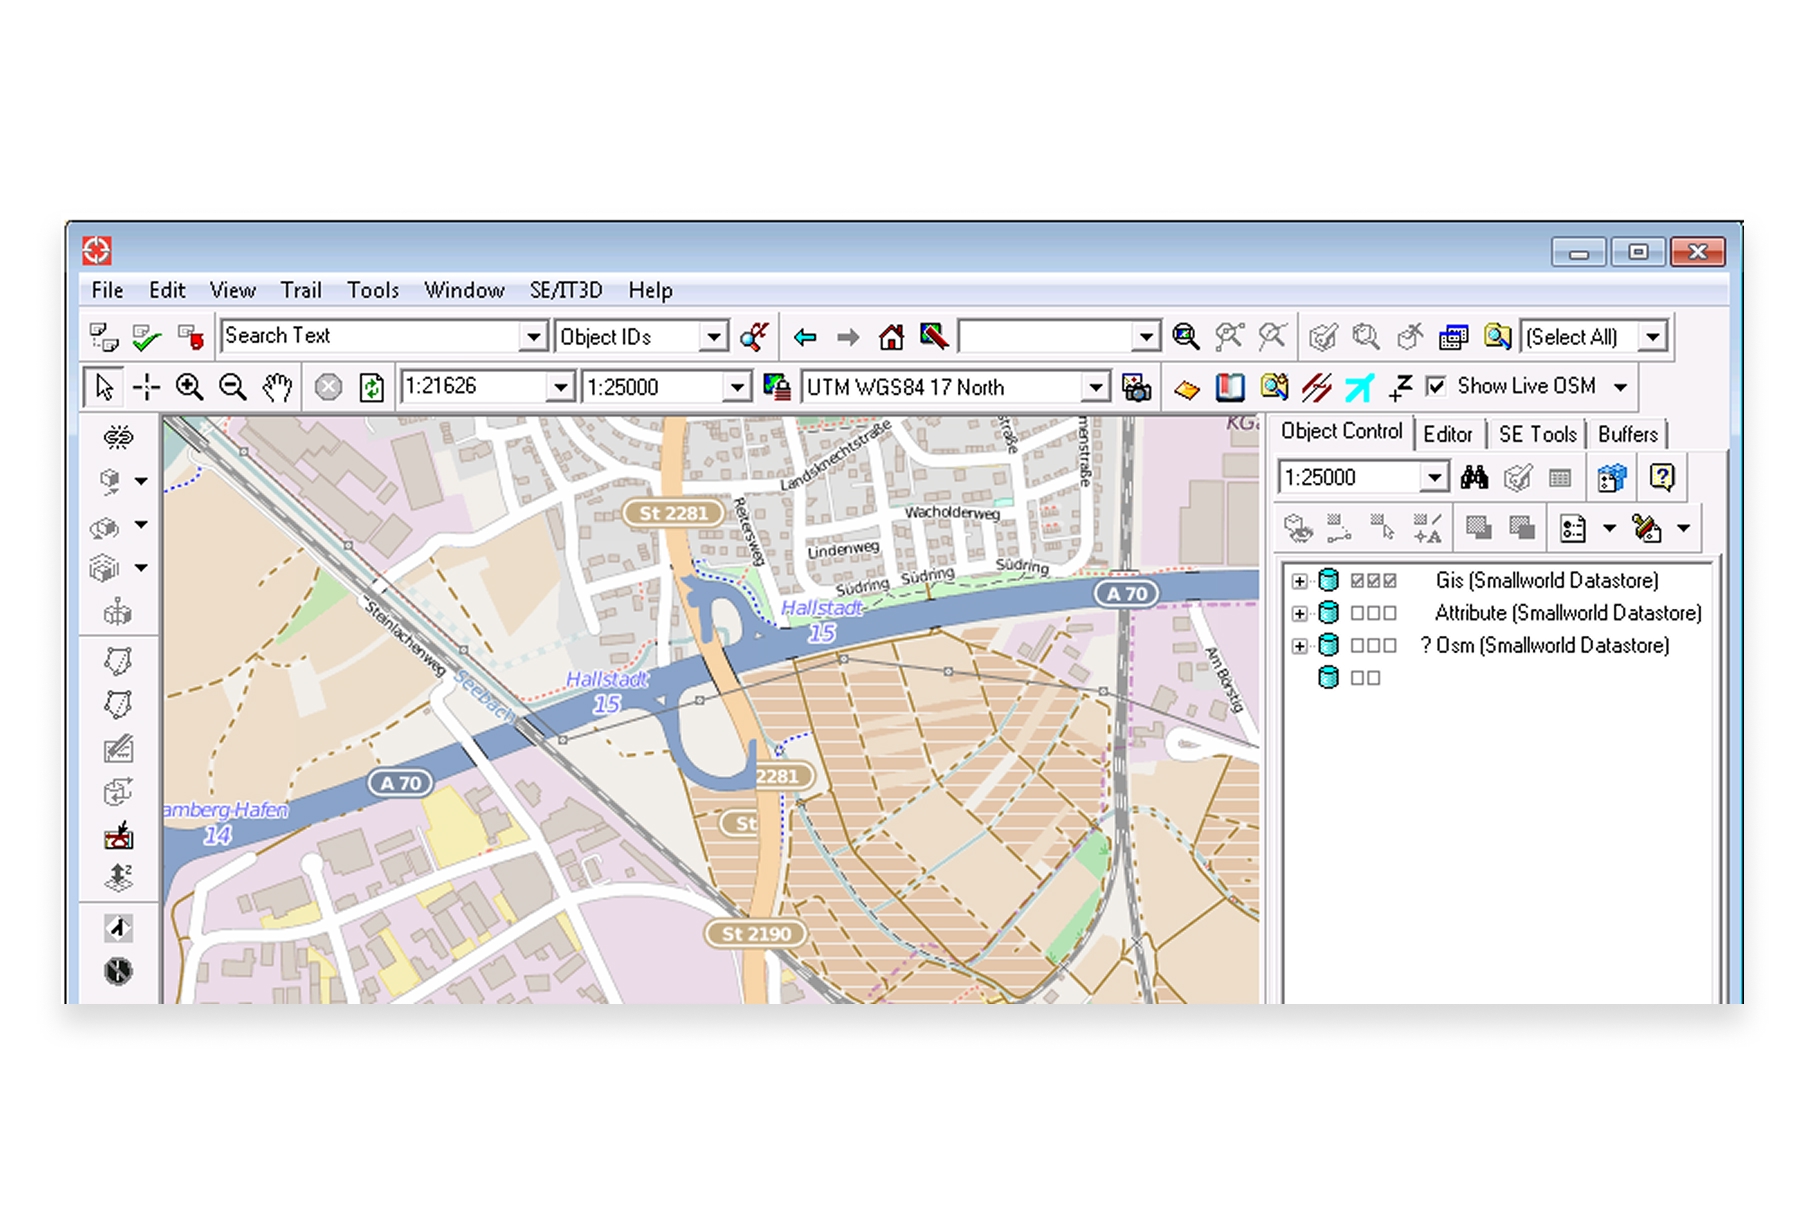The width and height of the screenshot is (1807, 1218).
Task: Click the refresh view icon
Action: (371, 387)
